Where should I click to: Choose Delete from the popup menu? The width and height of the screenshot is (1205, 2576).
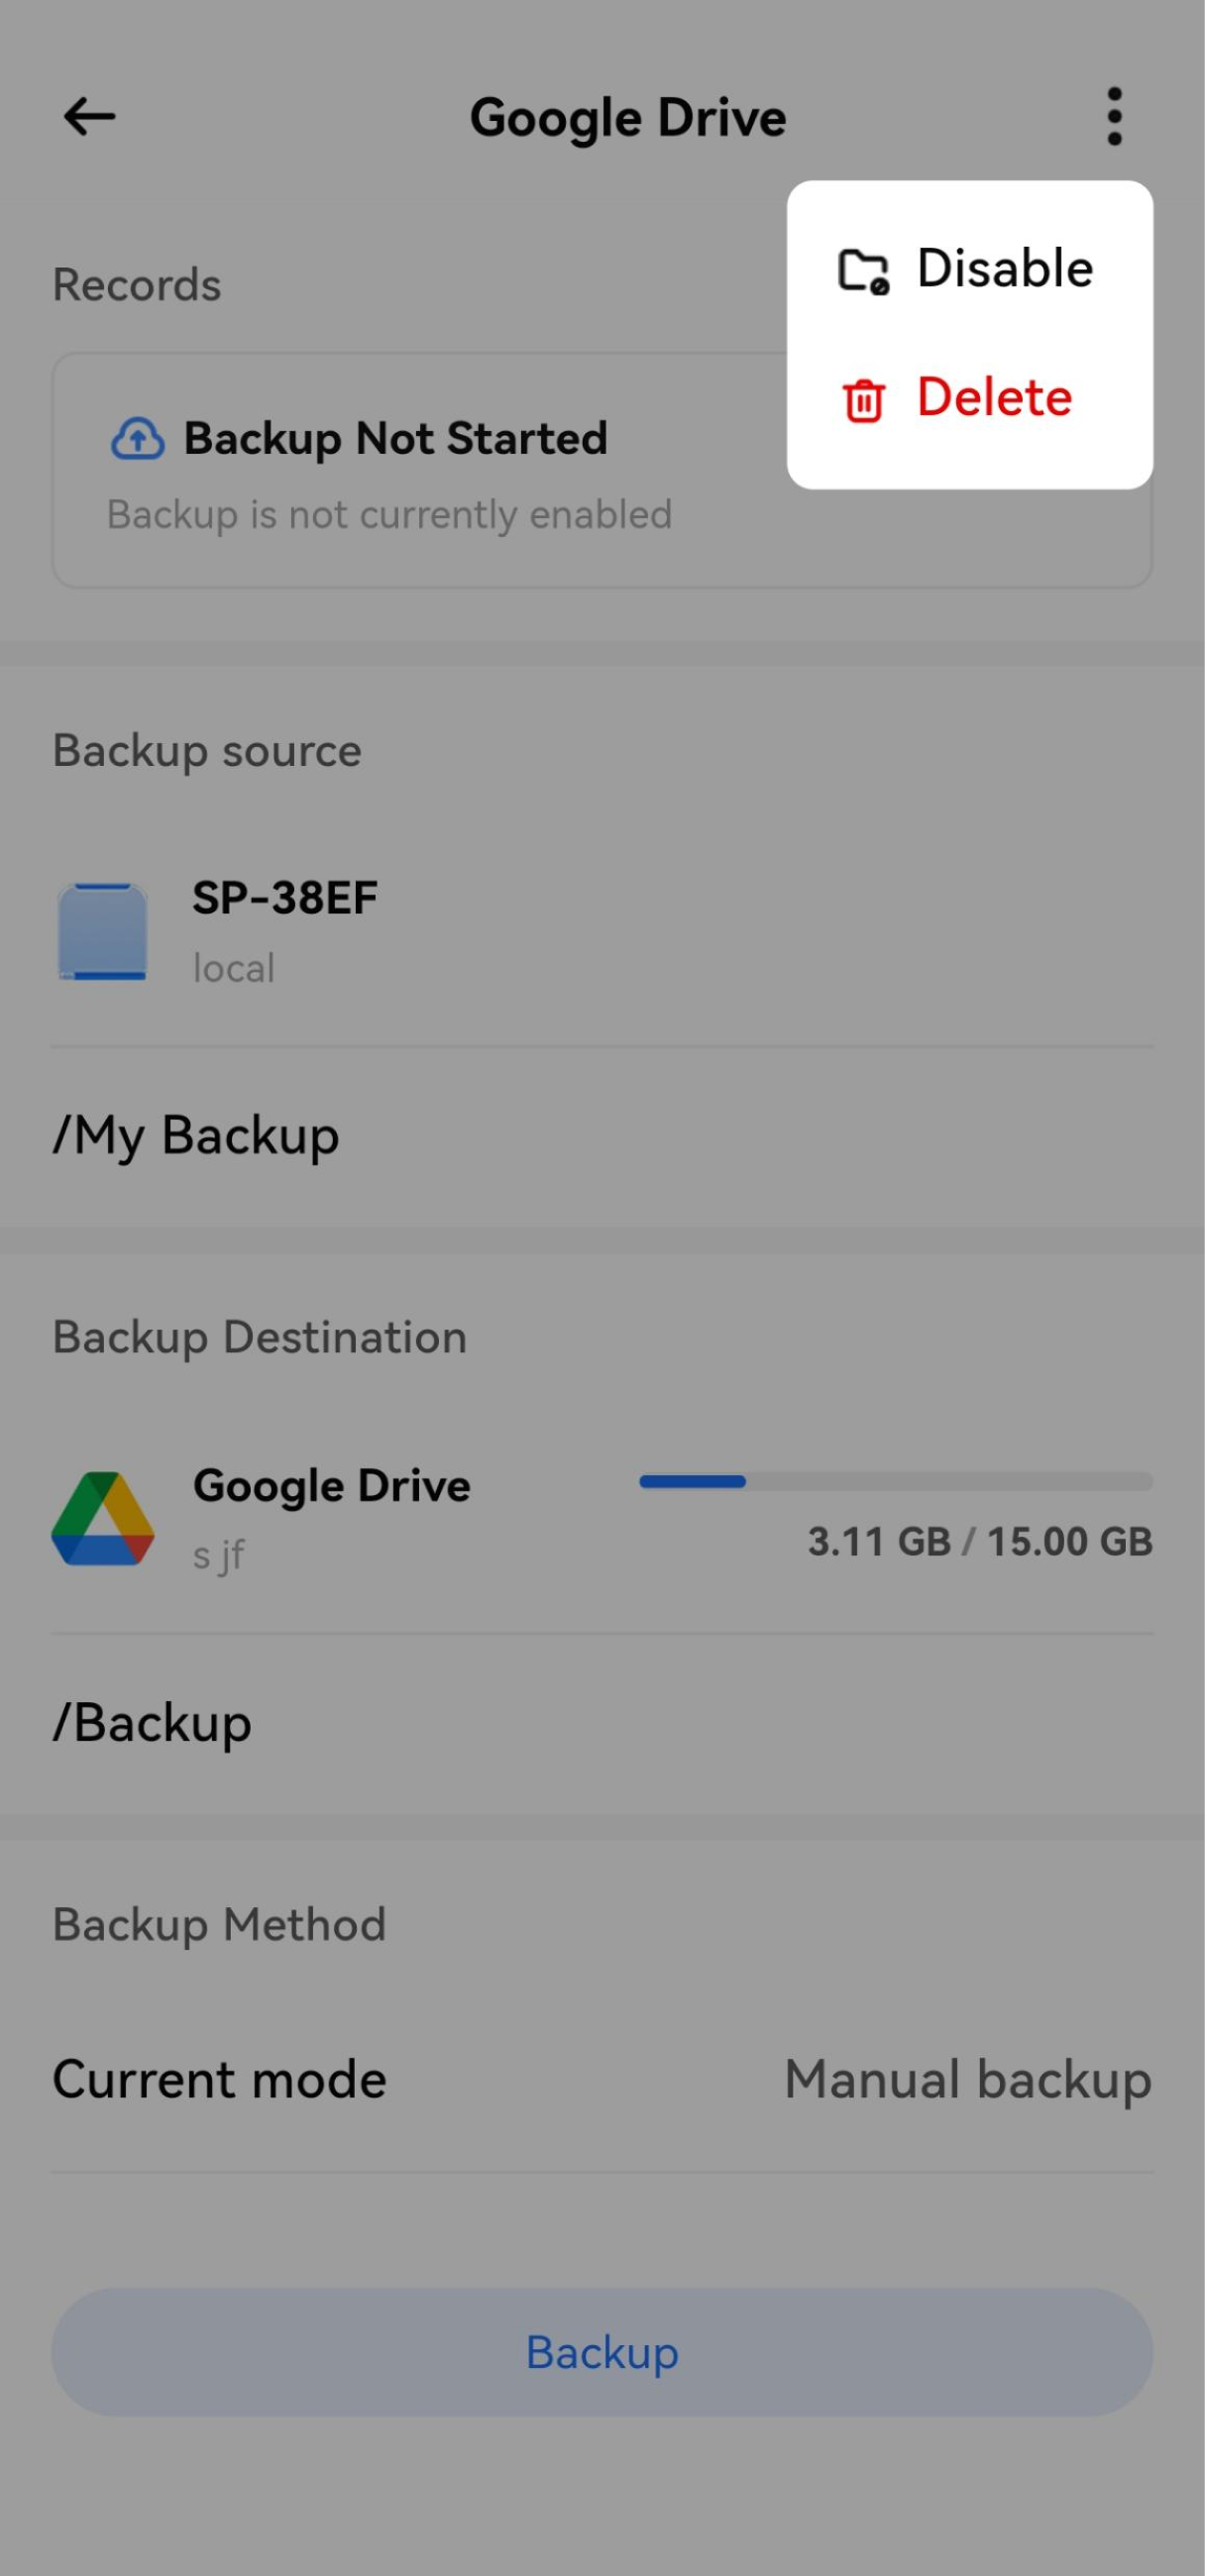[994, 397]
